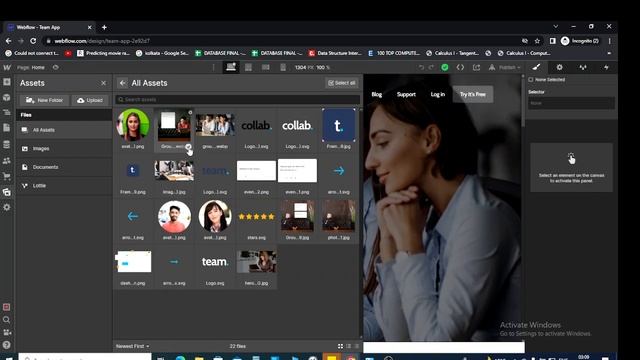The image size is (640, 360).
Task: Open project Settings gear in left sidebar
Action: click(x=7, y=207)
